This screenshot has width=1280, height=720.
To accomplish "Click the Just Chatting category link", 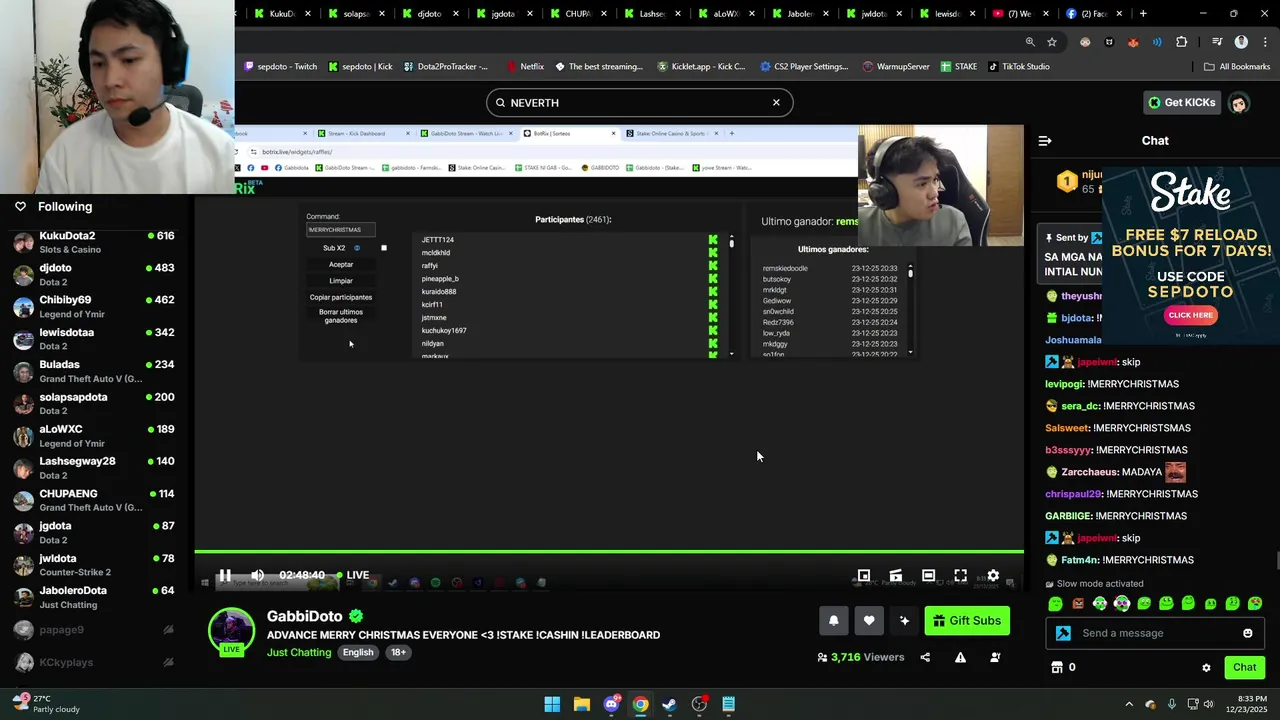I will tap(298, 652).
